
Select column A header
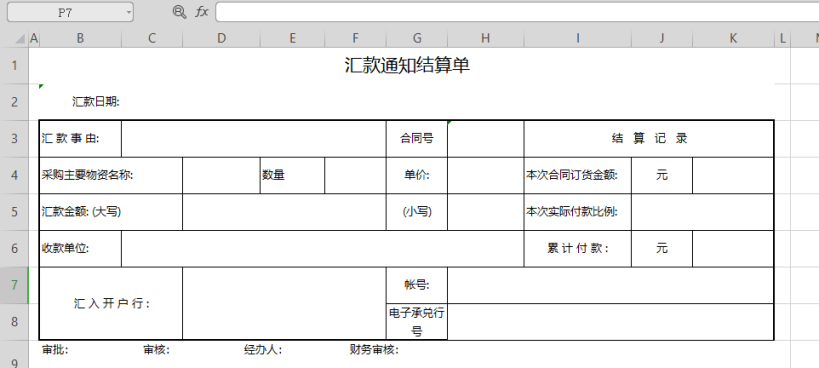[34, 38]
